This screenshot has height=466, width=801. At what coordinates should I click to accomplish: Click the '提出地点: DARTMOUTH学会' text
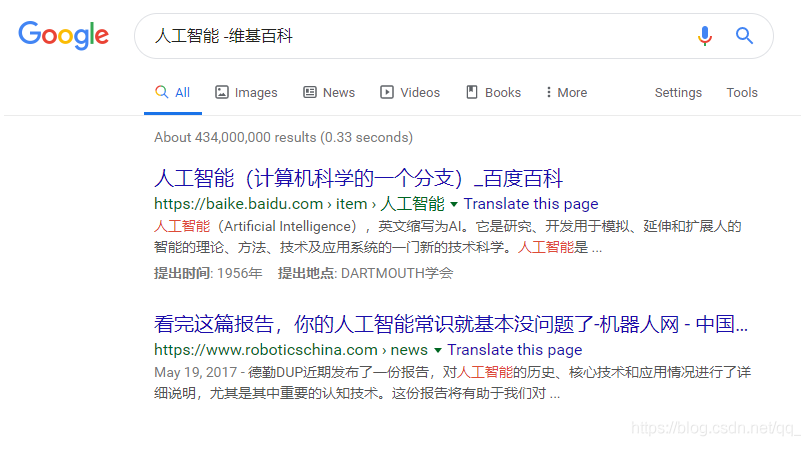click(365, 273)
